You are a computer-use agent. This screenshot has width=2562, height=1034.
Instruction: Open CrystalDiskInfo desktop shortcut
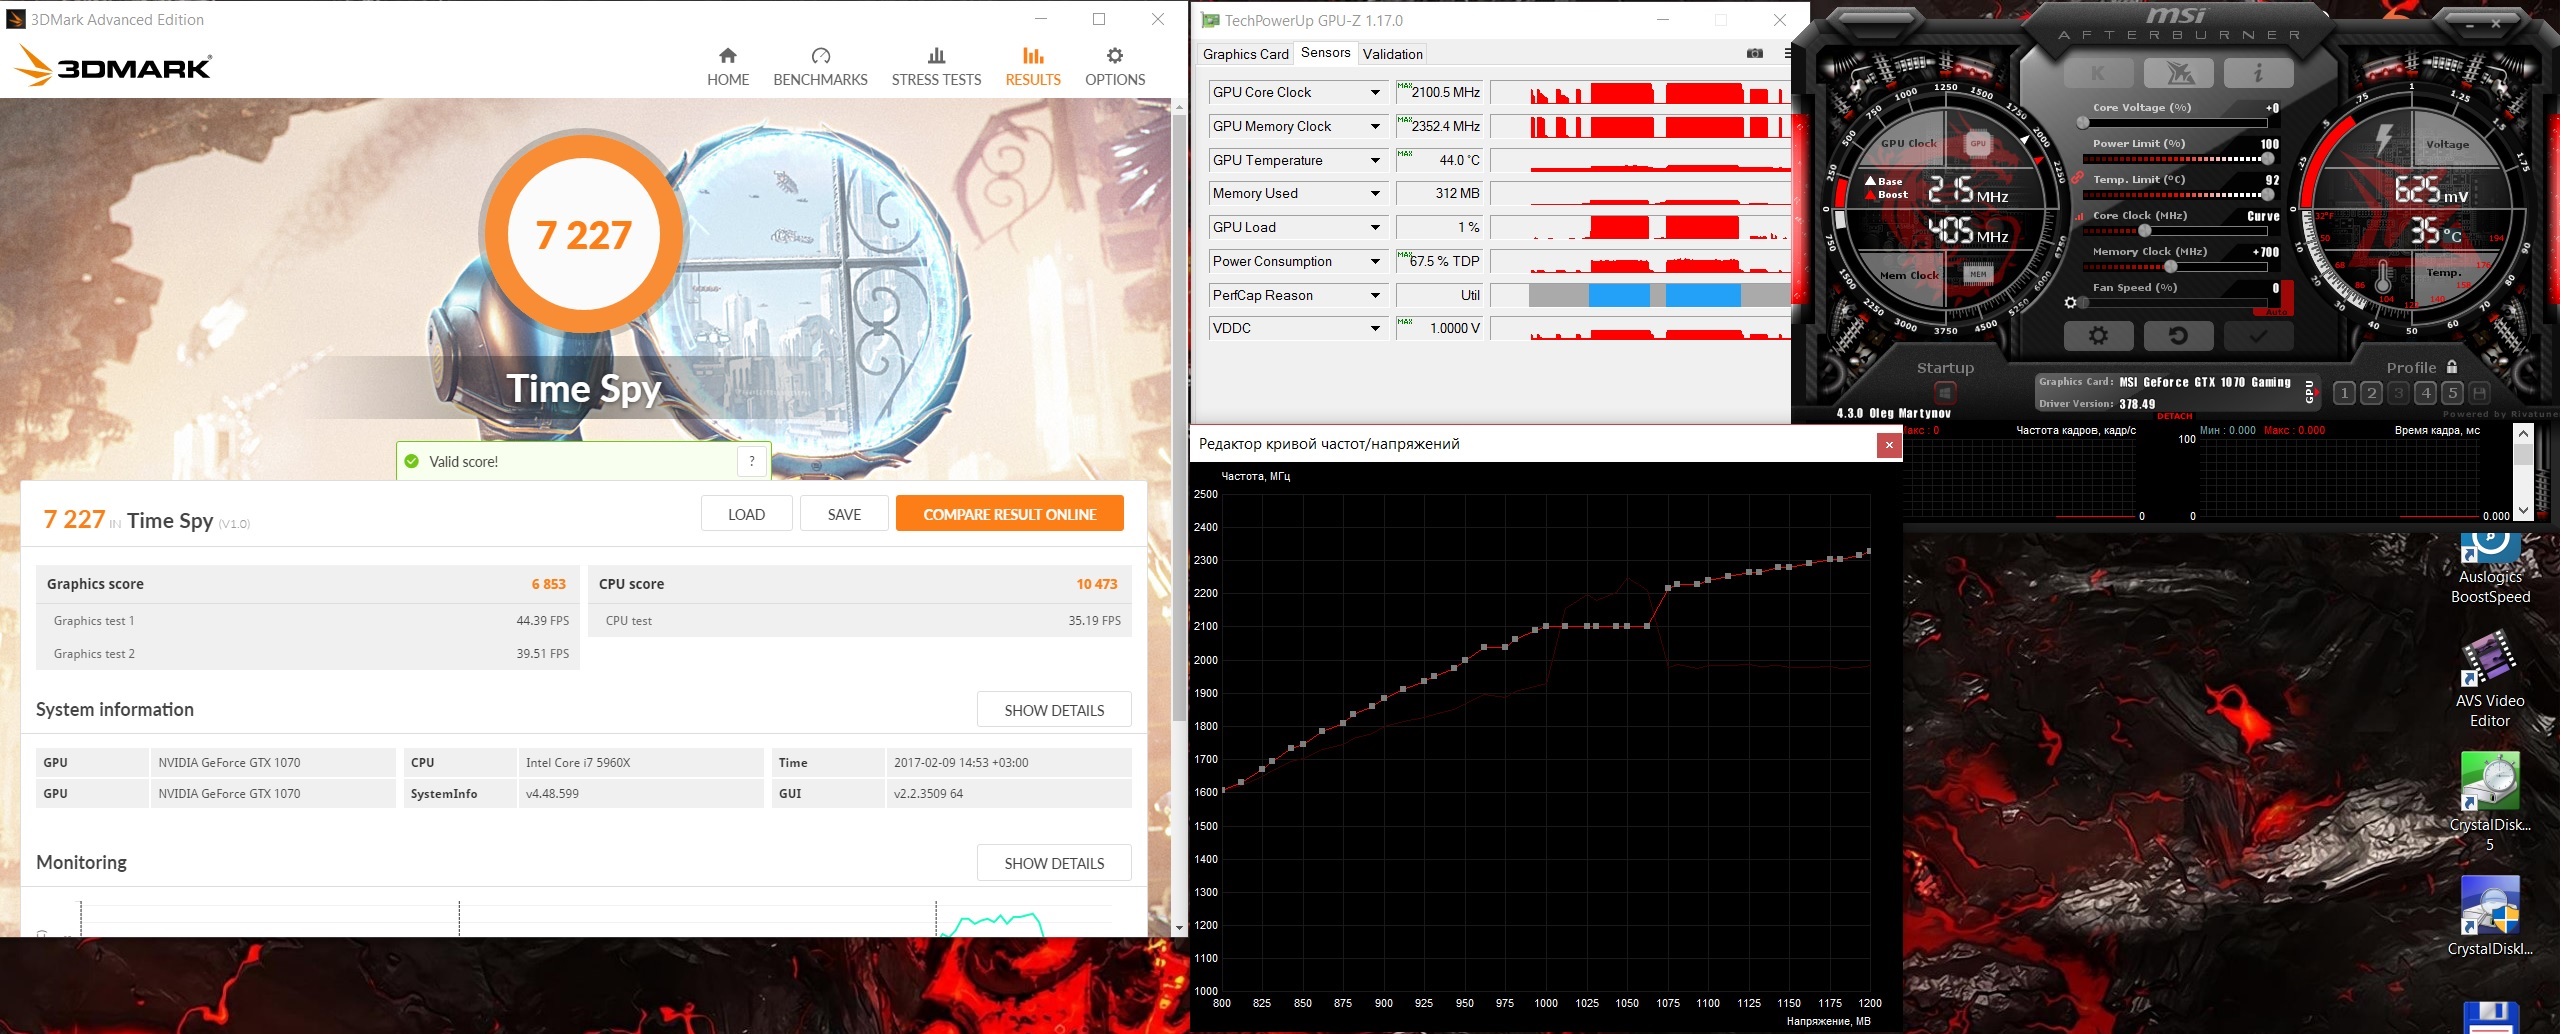(x=2490, y=917)
